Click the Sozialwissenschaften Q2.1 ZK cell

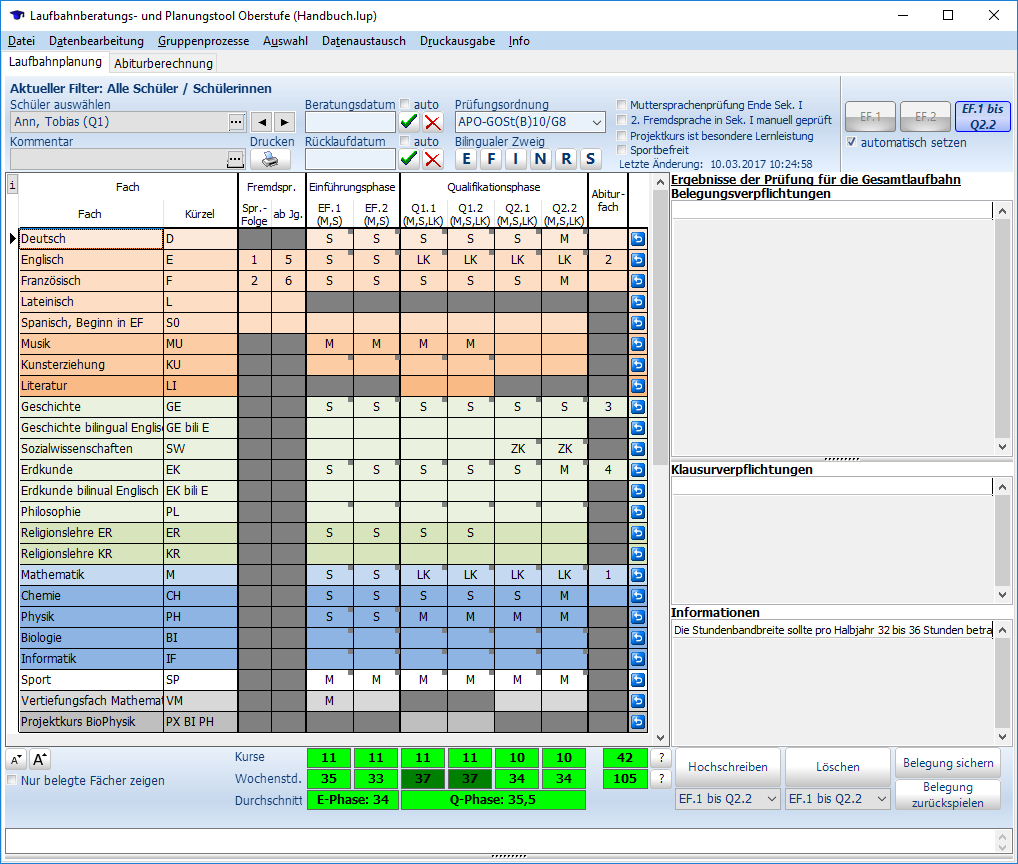point(517,449)
